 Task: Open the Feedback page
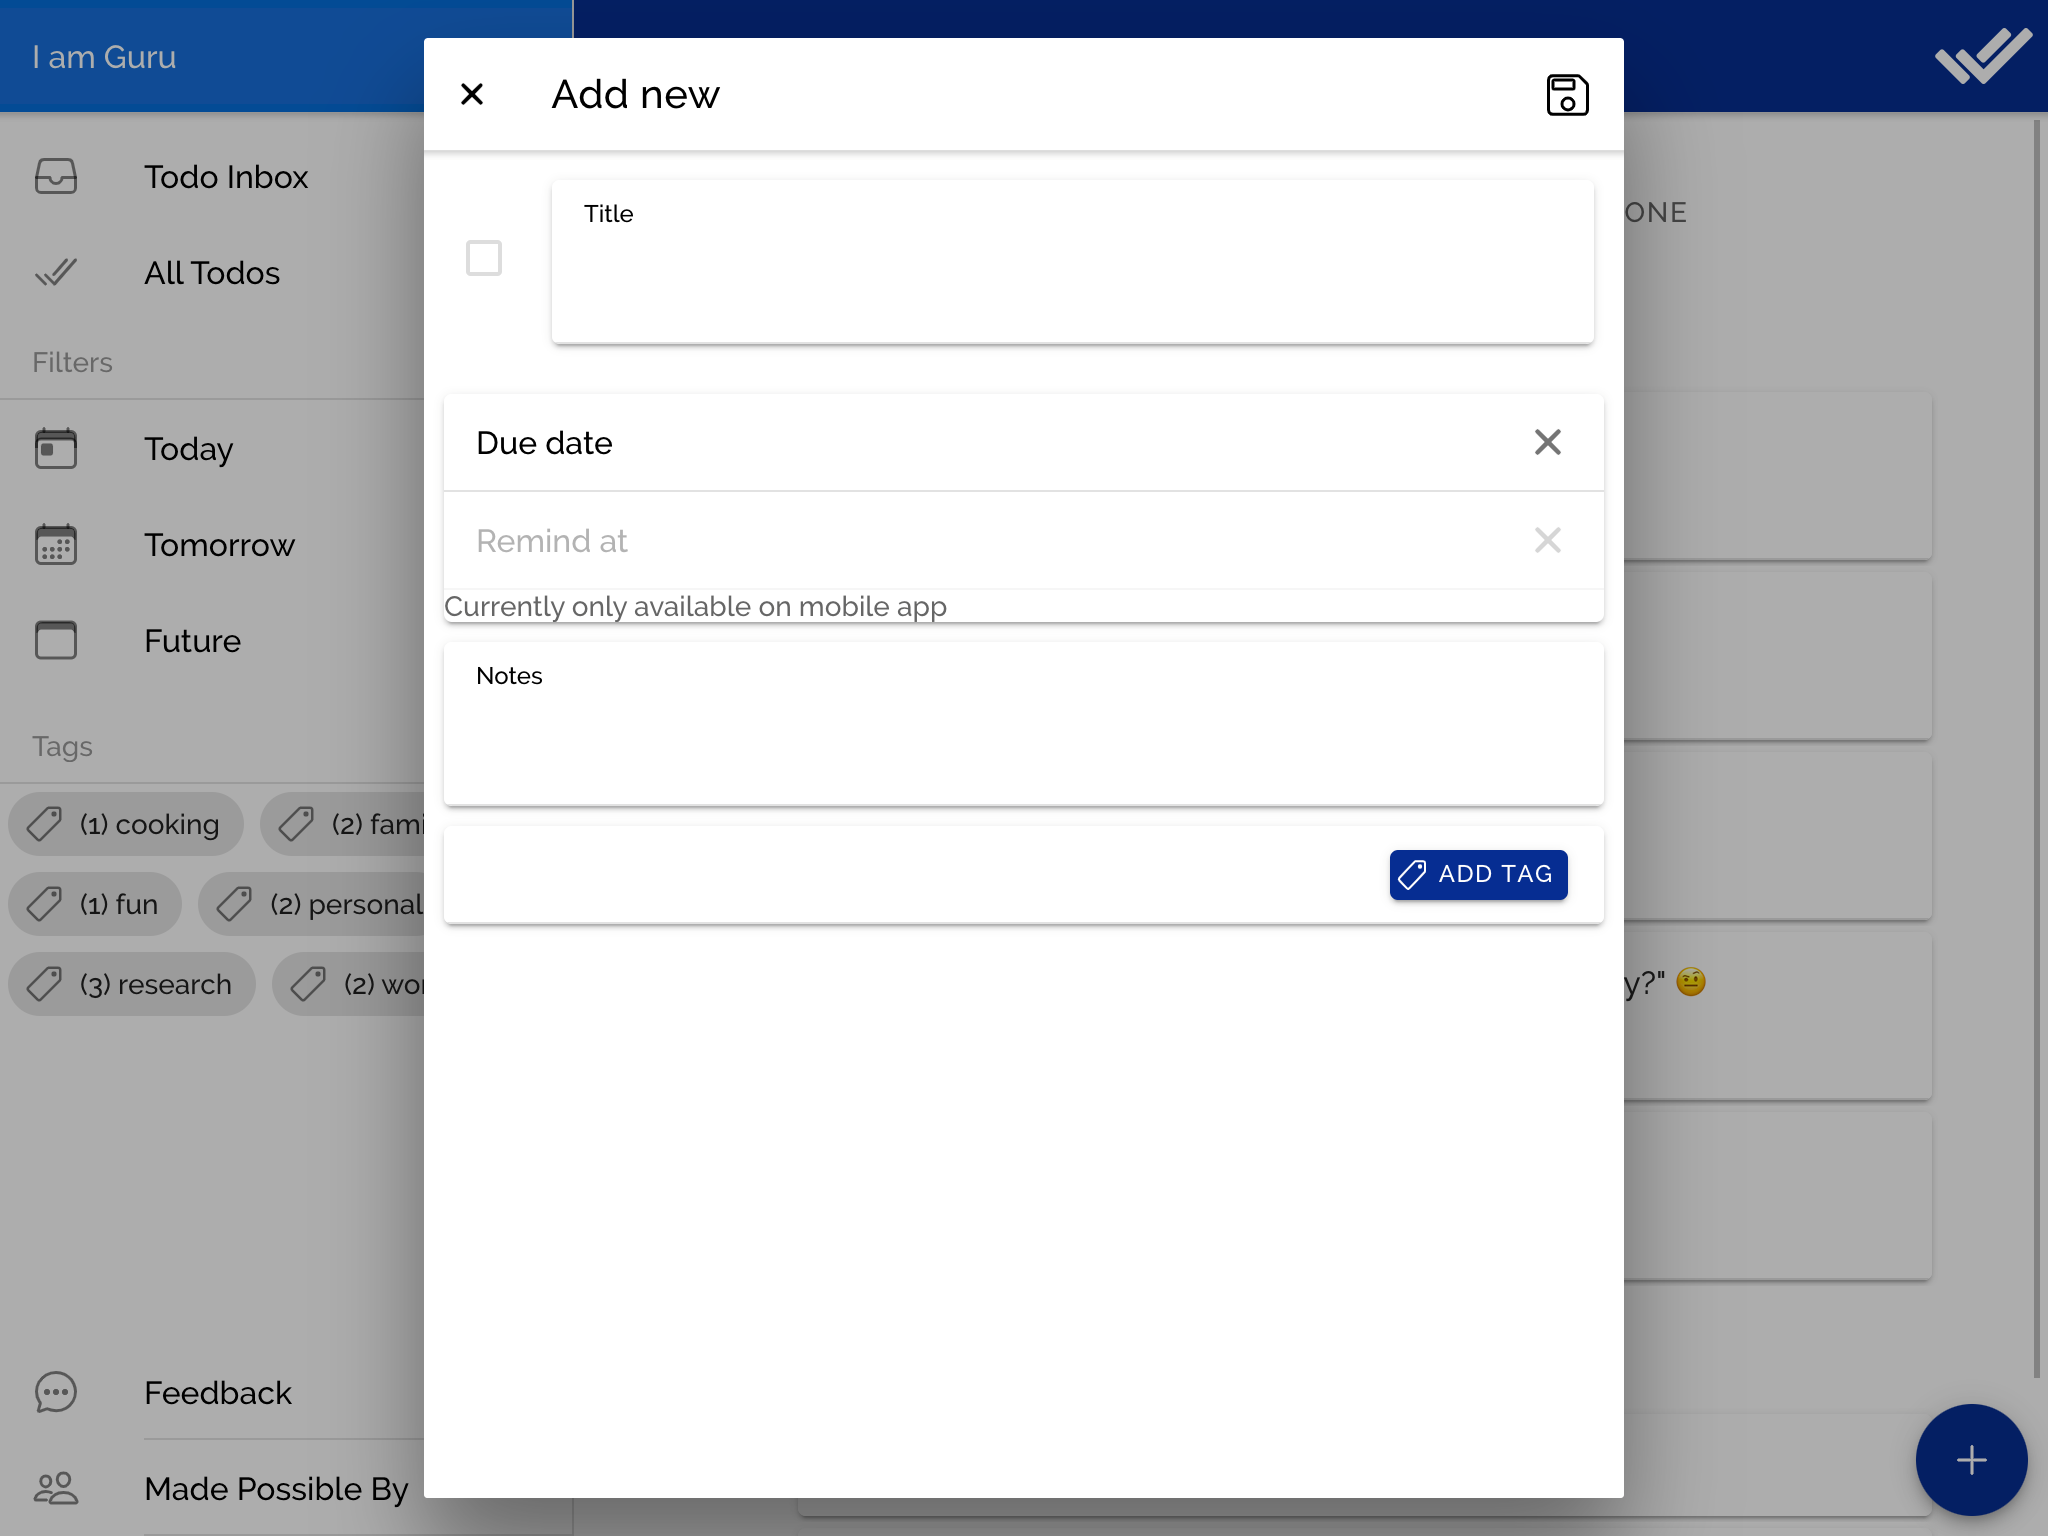click(218, 1393)
